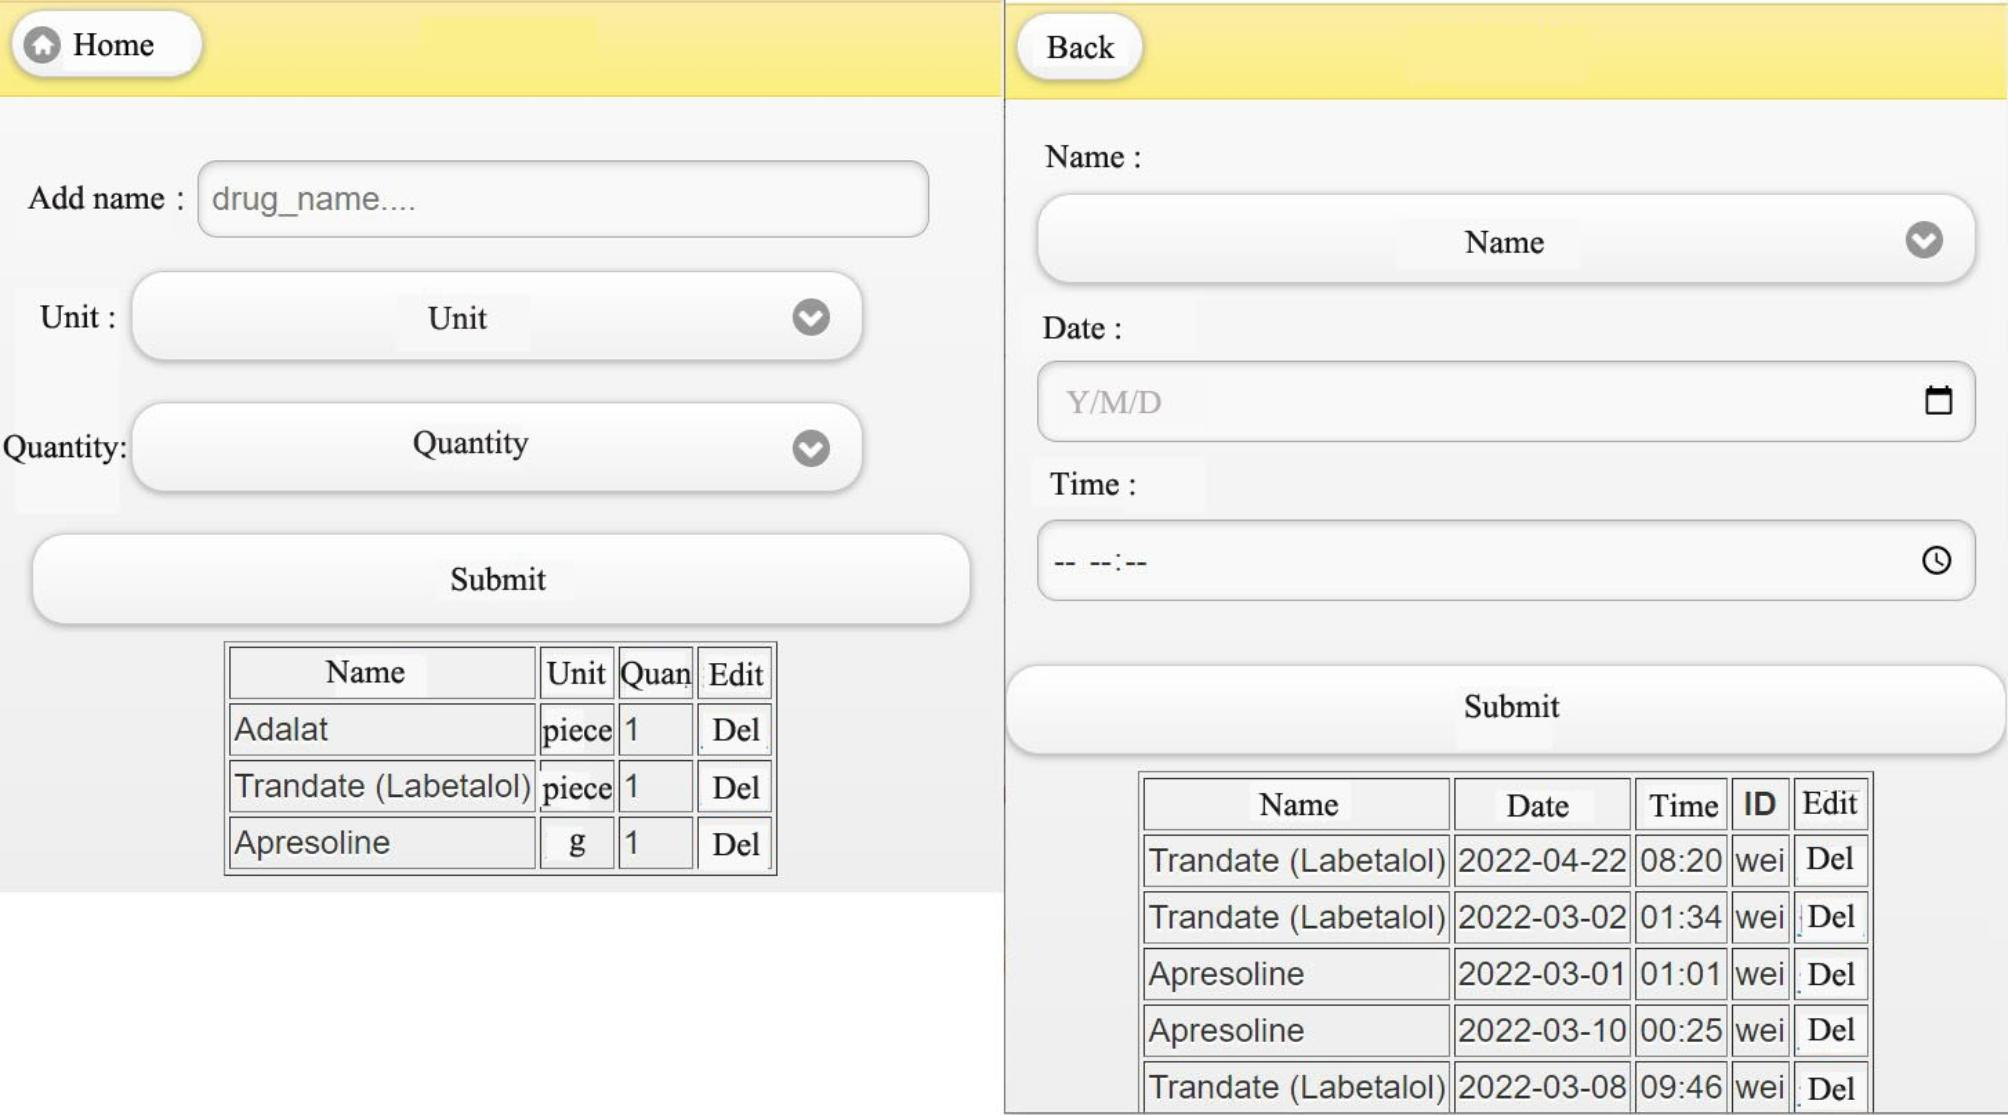Click the time input field
Image resolution: width=2008 pixels, height=1115 pixels.
1506,560
